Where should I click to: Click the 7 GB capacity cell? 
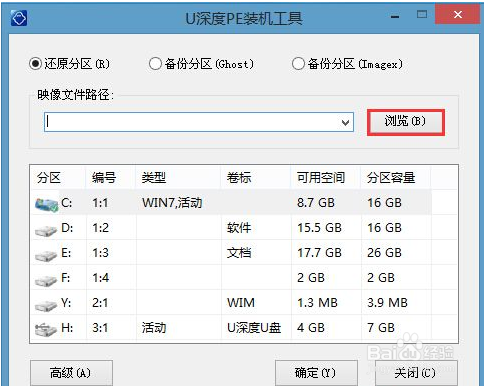pos(381,328)
